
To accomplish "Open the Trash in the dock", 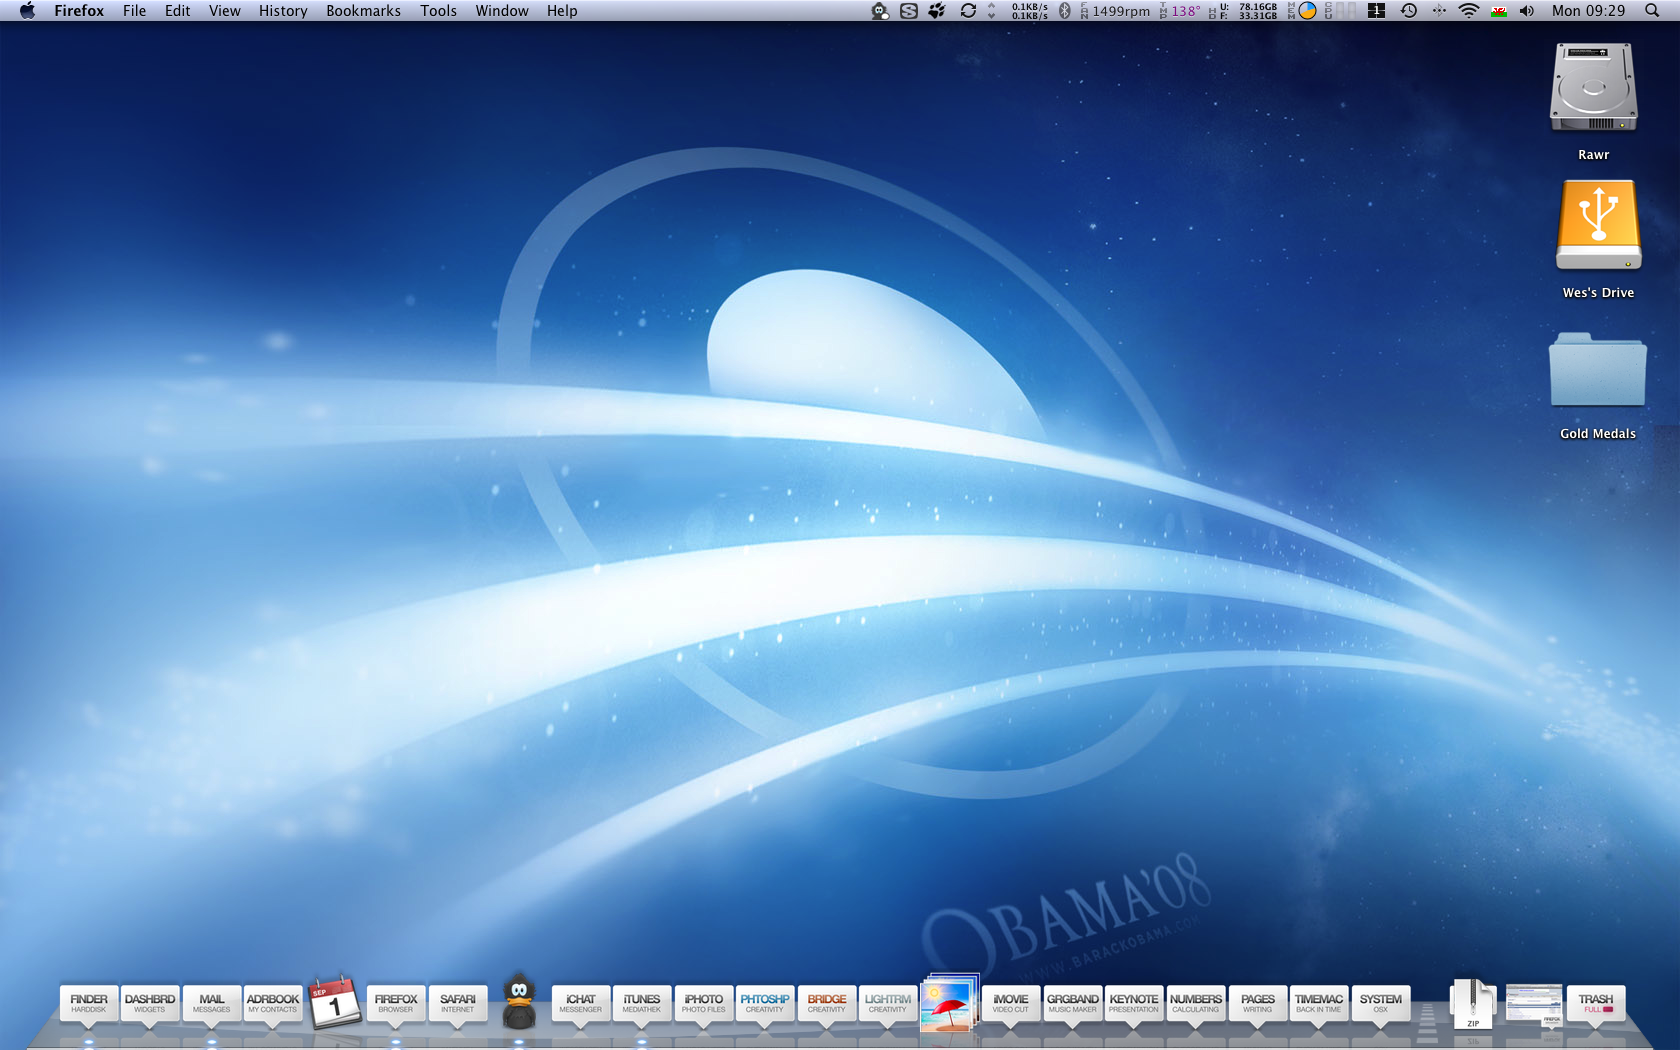I will tap(1596, 1004).
